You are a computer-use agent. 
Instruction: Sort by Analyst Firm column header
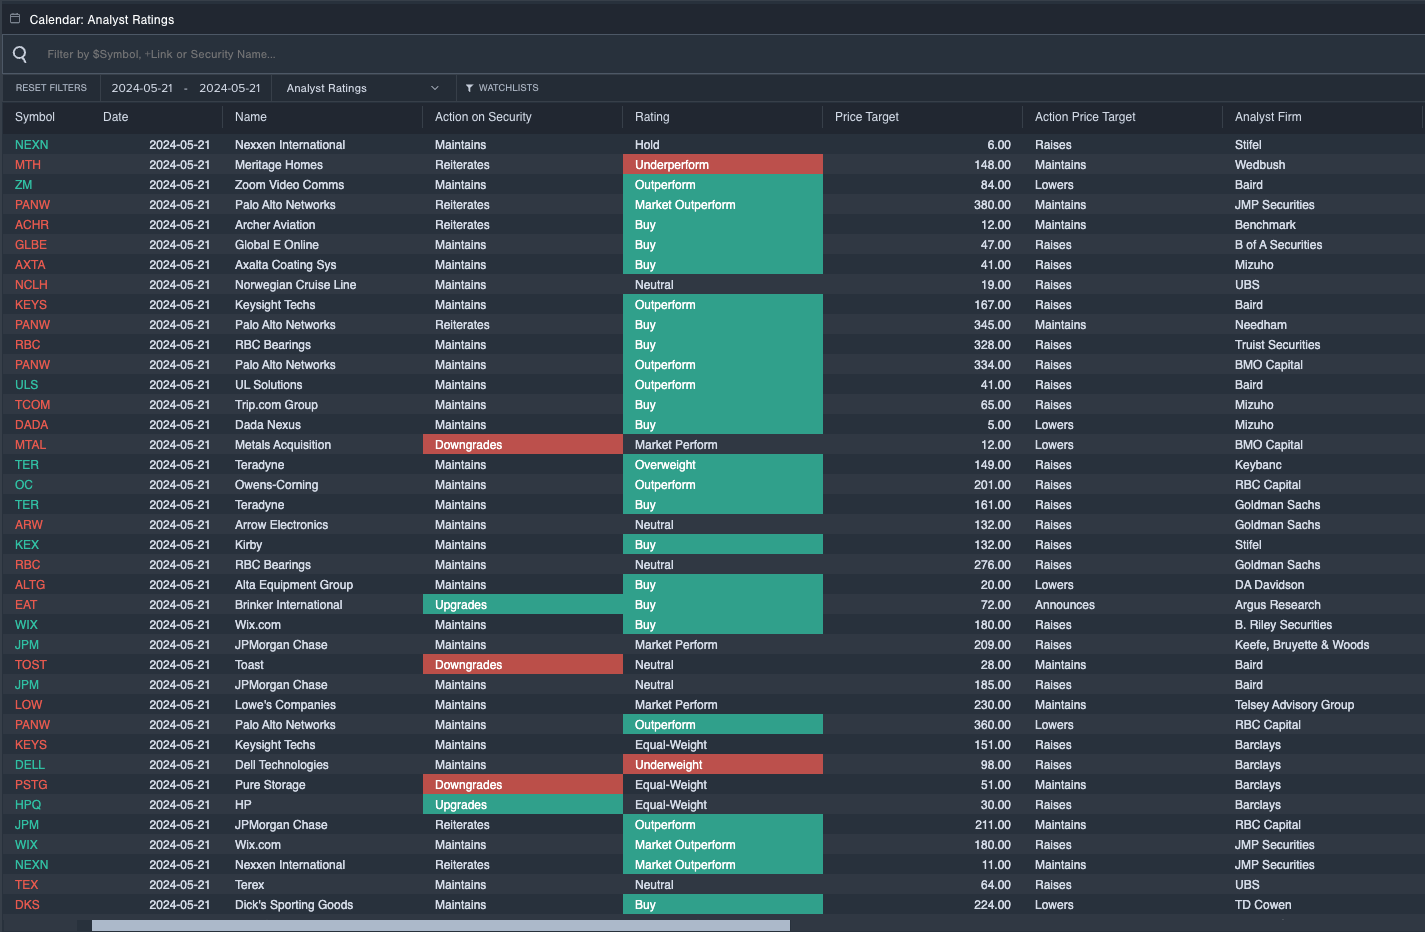tap(1268, 117)
